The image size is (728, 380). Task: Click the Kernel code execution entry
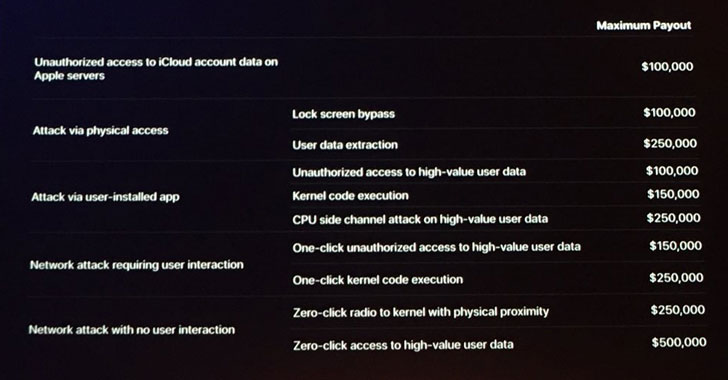click(351, 196)
